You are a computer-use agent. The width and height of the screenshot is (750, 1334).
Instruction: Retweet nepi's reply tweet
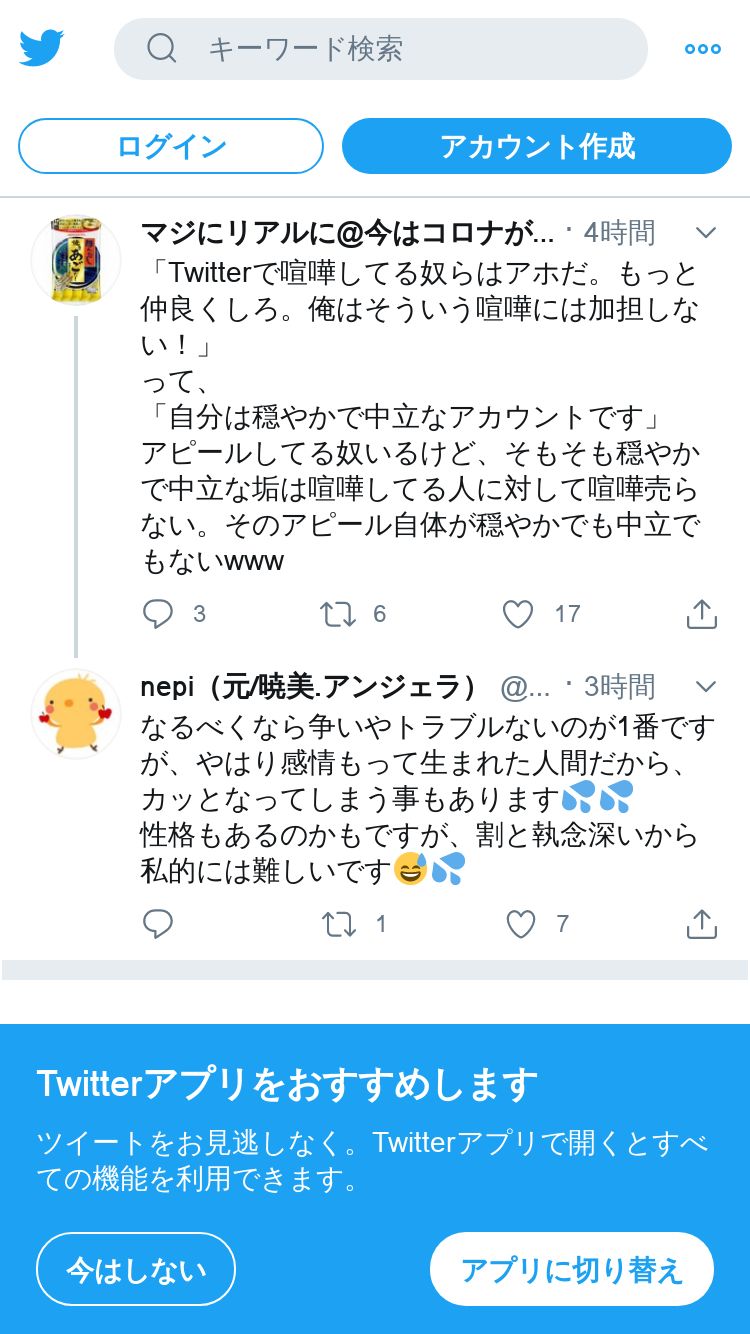pos(338,924)
